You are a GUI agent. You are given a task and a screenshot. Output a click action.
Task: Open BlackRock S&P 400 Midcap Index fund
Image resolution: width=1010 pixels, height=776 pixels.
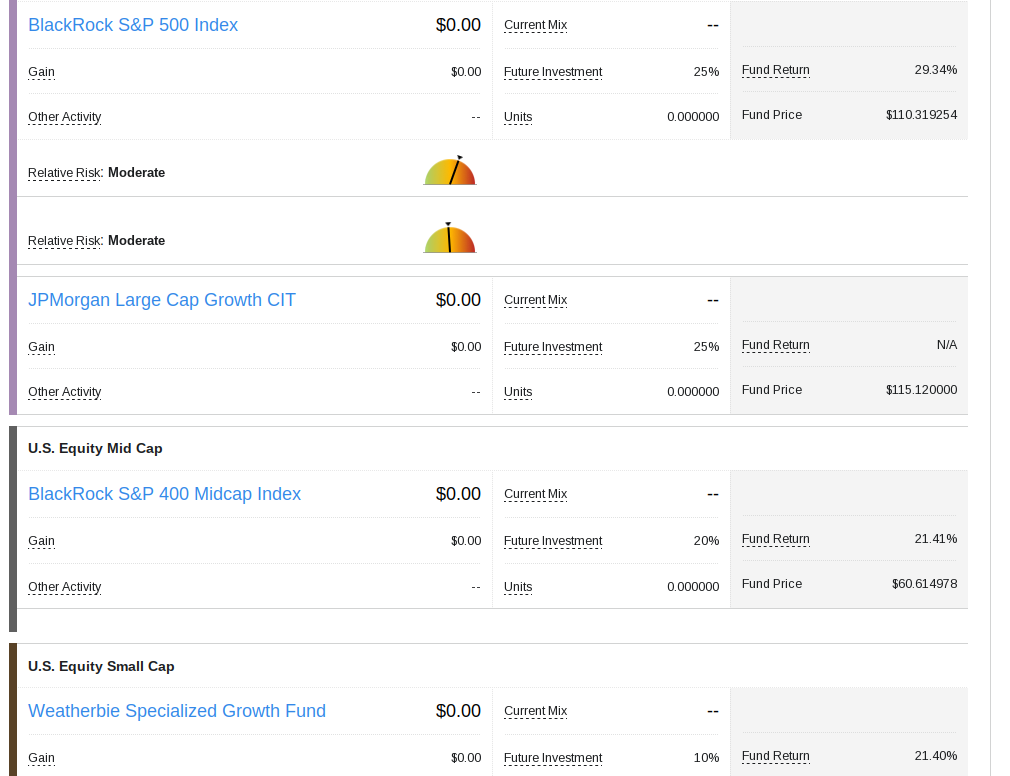[x=164, y=494]
